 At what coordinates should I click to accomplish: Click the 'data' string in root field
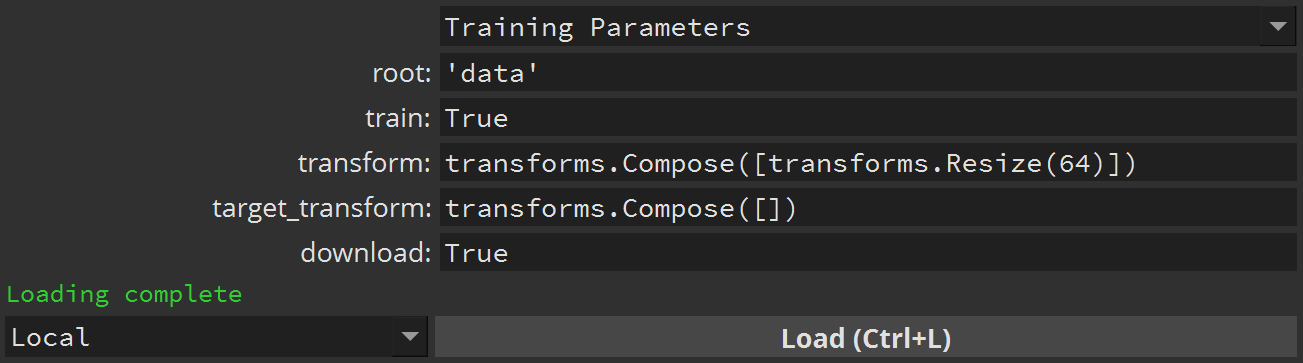pyautogui.click(x=492, y=73)
